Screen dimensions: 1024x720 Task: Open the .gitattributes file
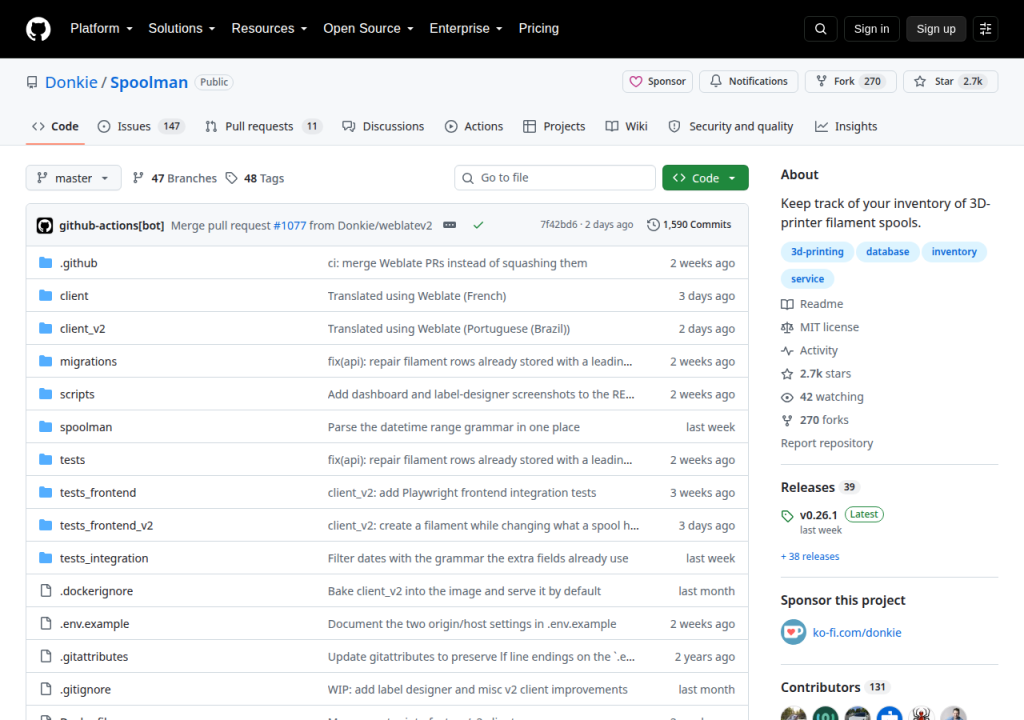94,657
